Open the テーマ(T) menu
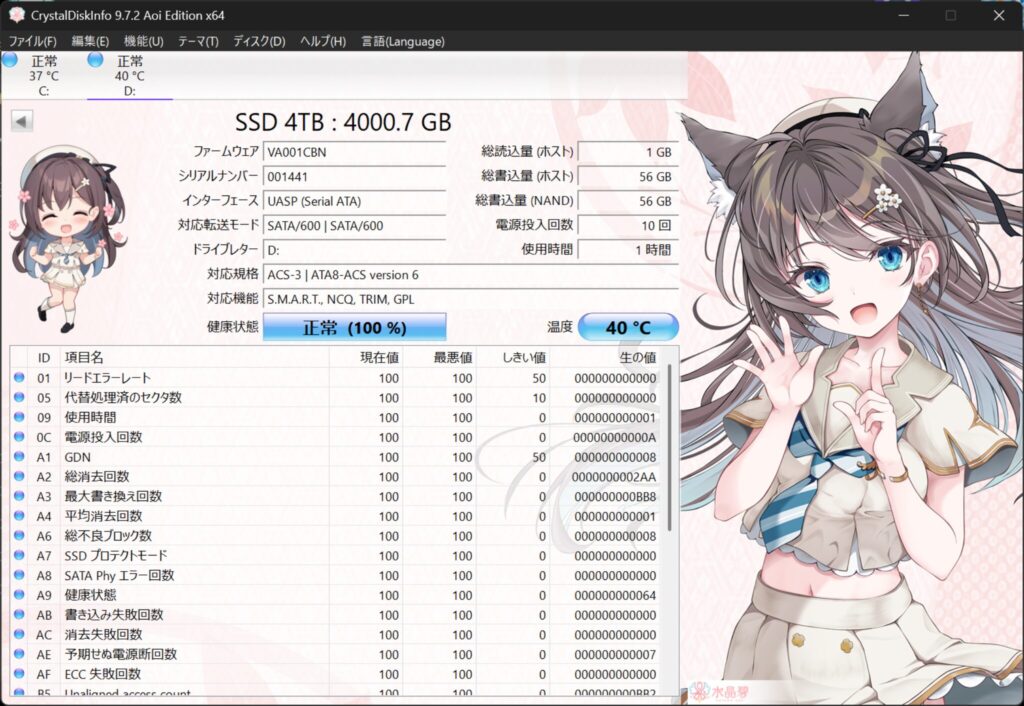Viewport: 1024px width, 706px height. 197,41
